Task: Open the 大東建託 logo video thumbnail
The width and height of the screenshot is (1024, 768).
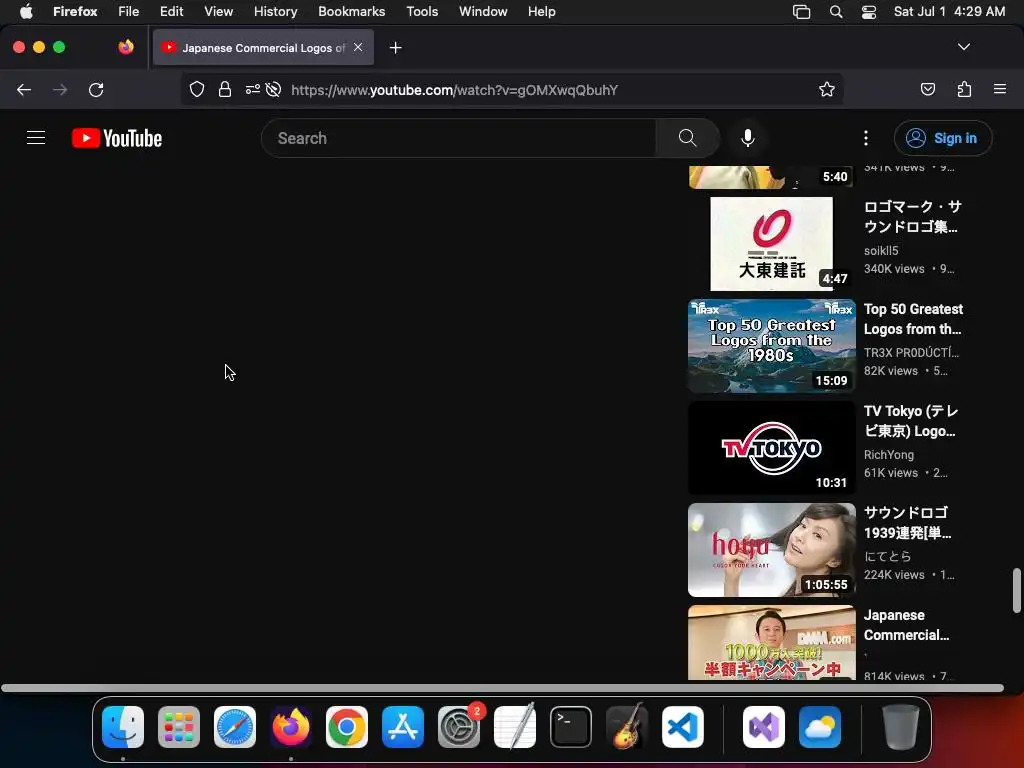Action: click(771, 244)
